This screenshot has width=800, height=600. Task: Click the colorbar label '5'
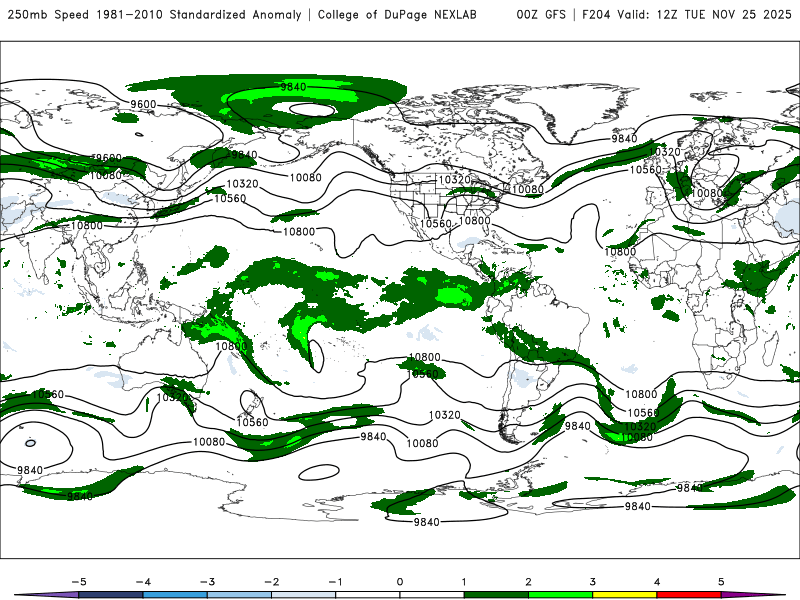pos(721,582)
